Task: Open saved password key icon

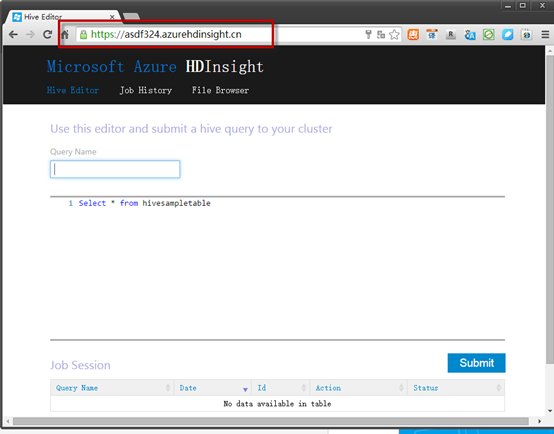Action: click(369, 35)
